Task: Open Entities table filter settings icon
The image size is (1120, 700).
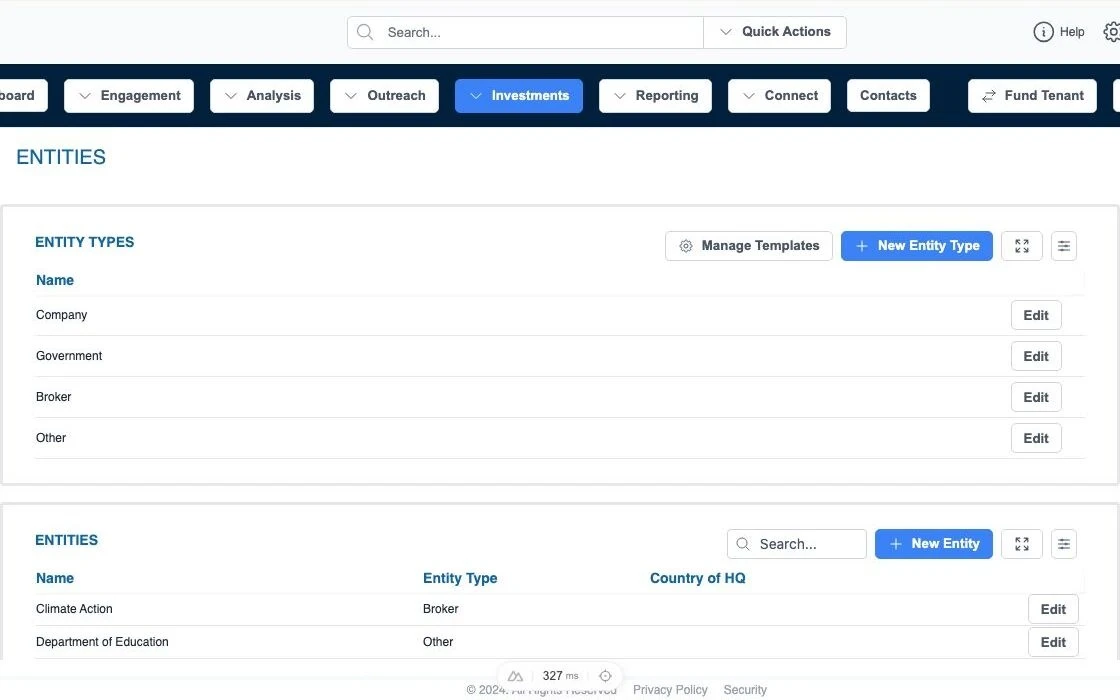Action: (1064, 544)
